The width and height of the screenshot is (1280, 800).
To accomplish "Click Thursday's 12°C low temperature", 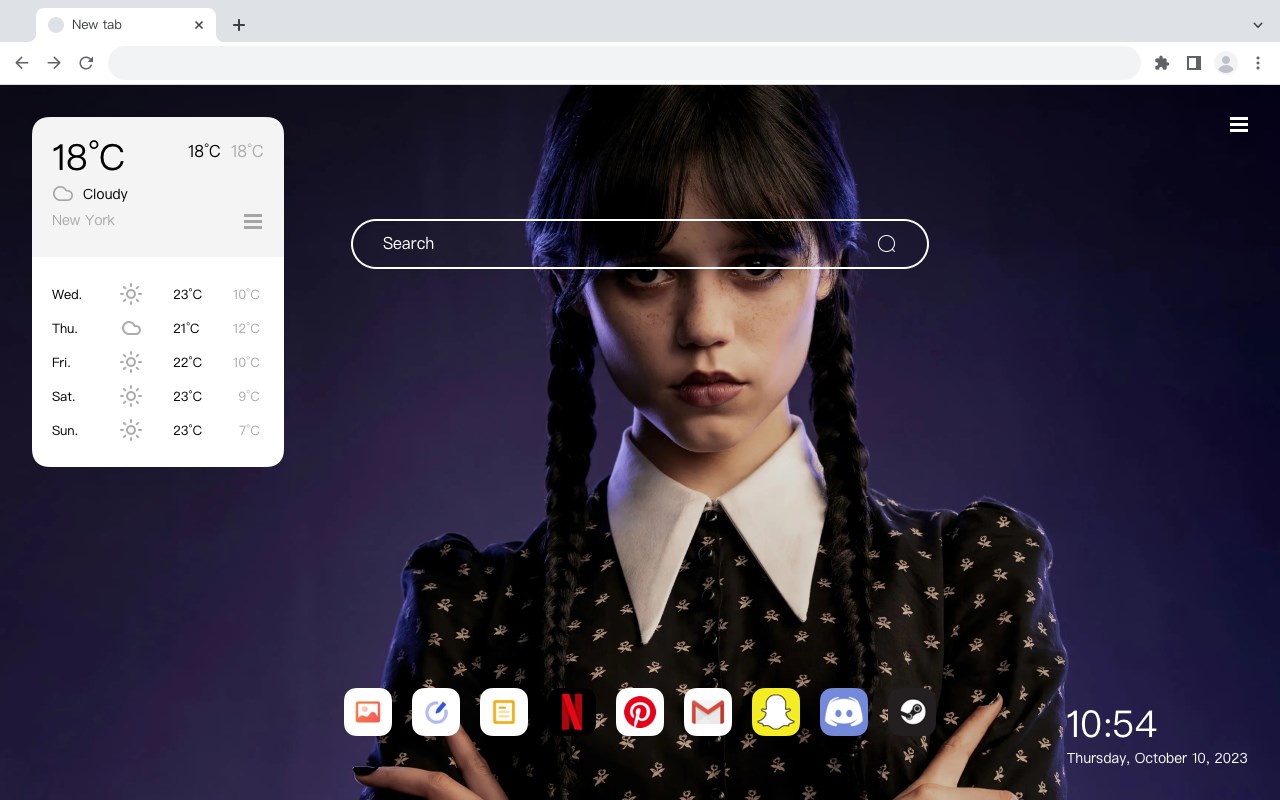I will coord(246,328).
